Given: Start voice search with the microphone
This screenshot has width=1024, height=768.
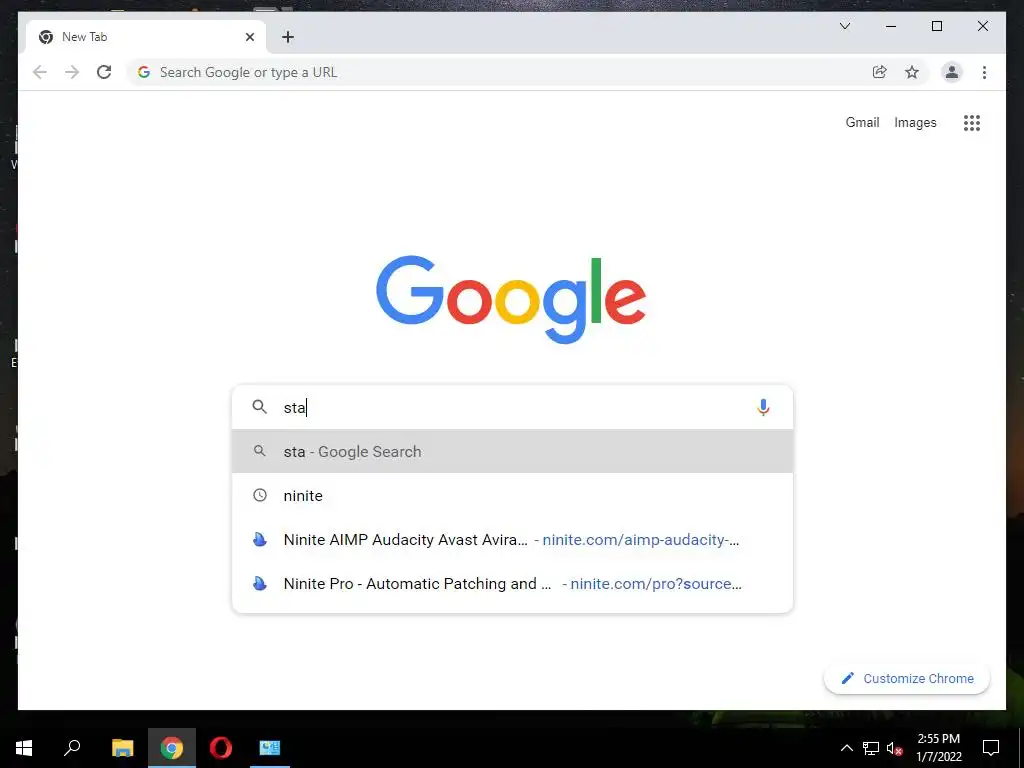Looking at the screenshot, I should coord(763,408).
